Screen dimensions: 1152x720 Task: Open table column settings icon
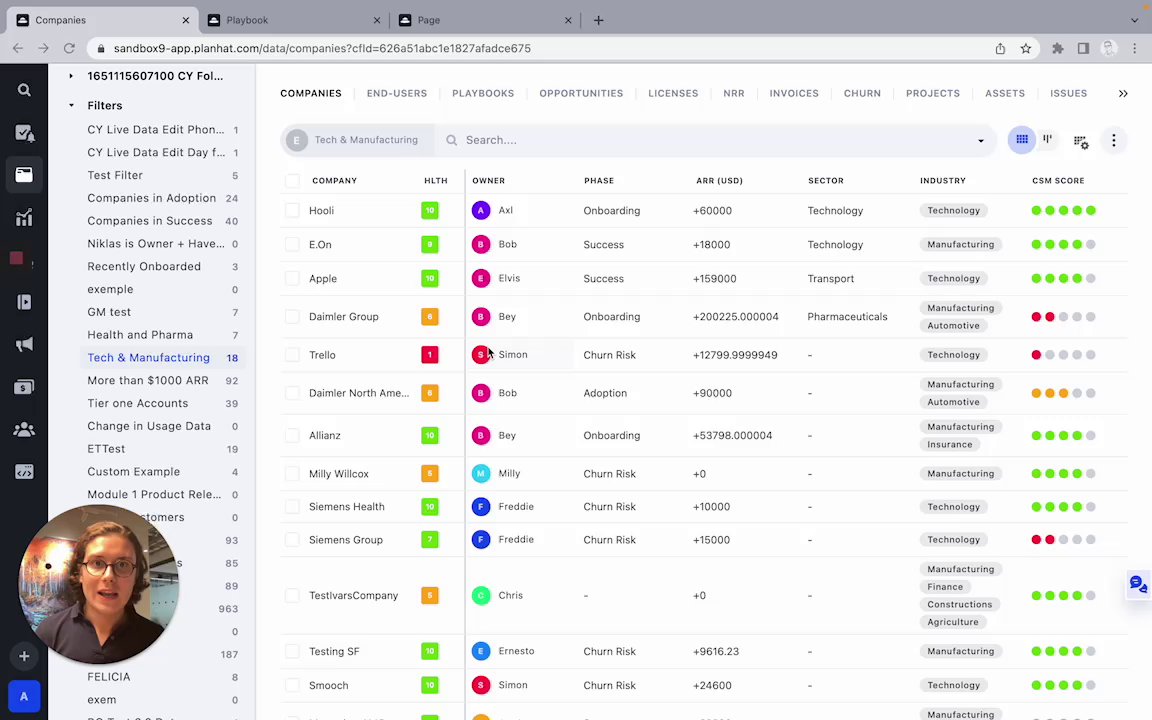point(1081,142)
